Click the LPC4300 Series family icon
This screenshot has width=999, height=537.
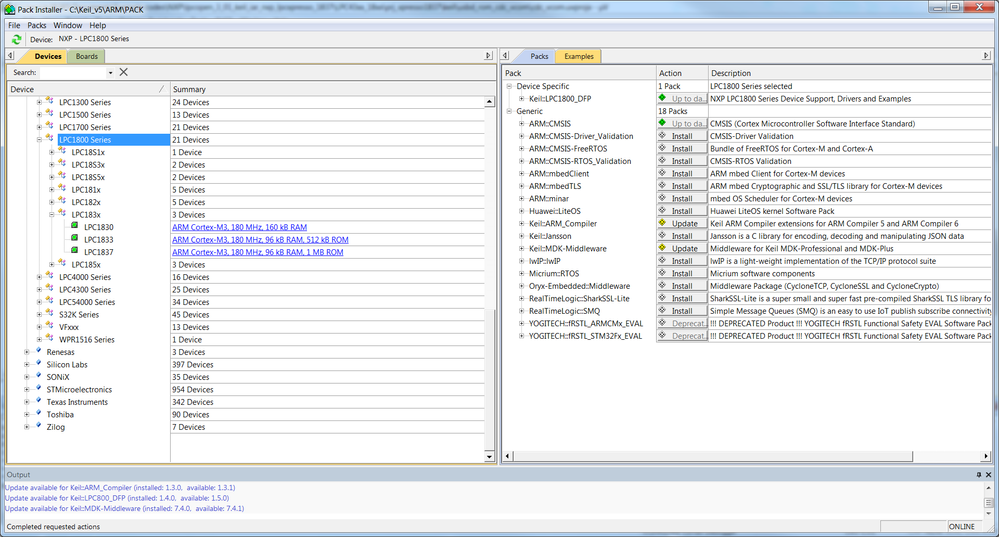[x=50, y=289]
